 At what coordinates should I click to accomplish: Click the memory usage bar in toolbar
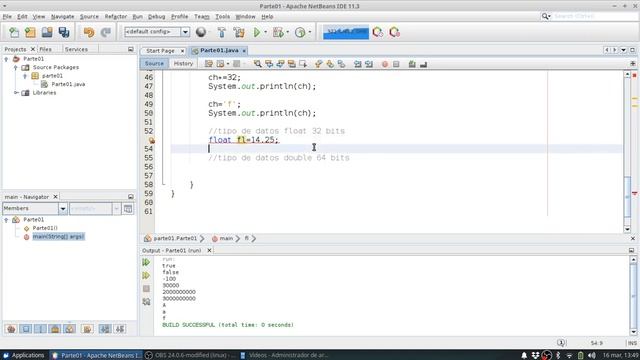coord(346,32)
